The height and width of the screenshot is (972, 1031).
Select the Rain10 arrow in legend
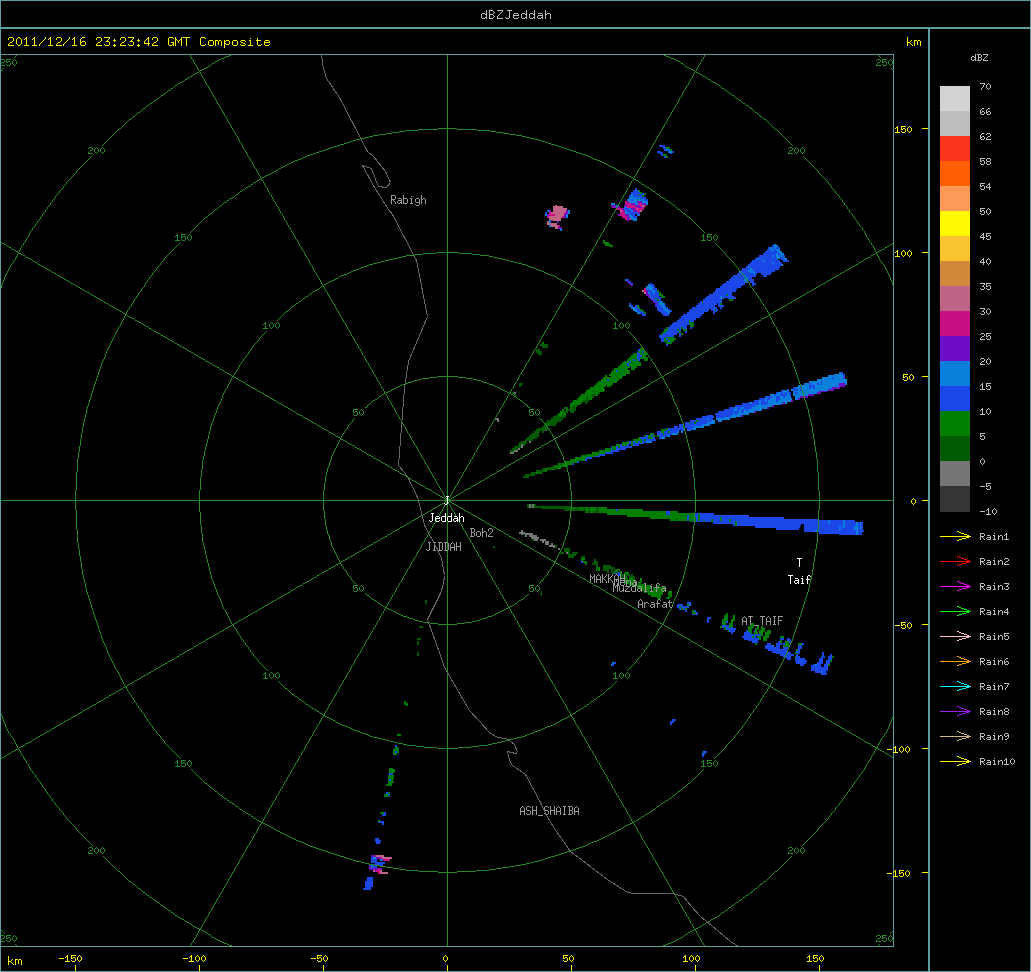pos(955,762)
